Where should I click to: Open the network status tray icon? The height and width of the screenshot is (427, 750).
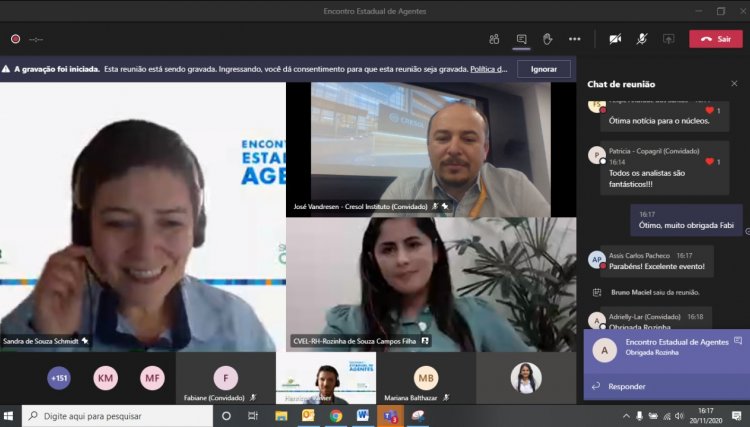tap(666, 416)
